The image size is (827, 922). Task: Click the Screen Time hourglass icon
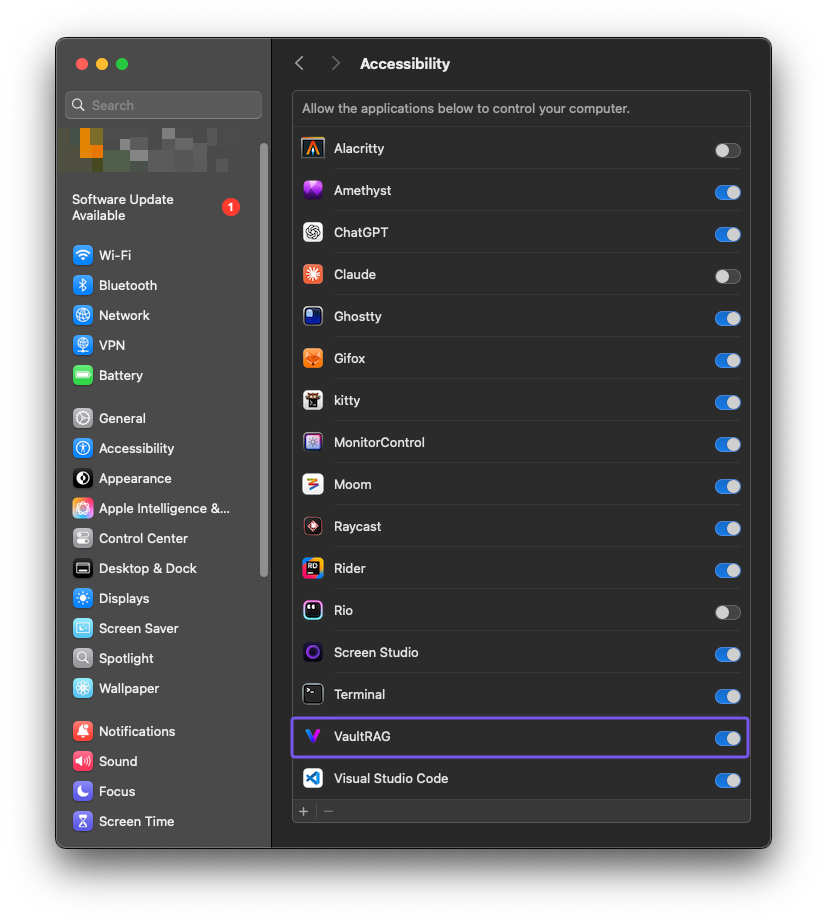[x=83, y=821]
